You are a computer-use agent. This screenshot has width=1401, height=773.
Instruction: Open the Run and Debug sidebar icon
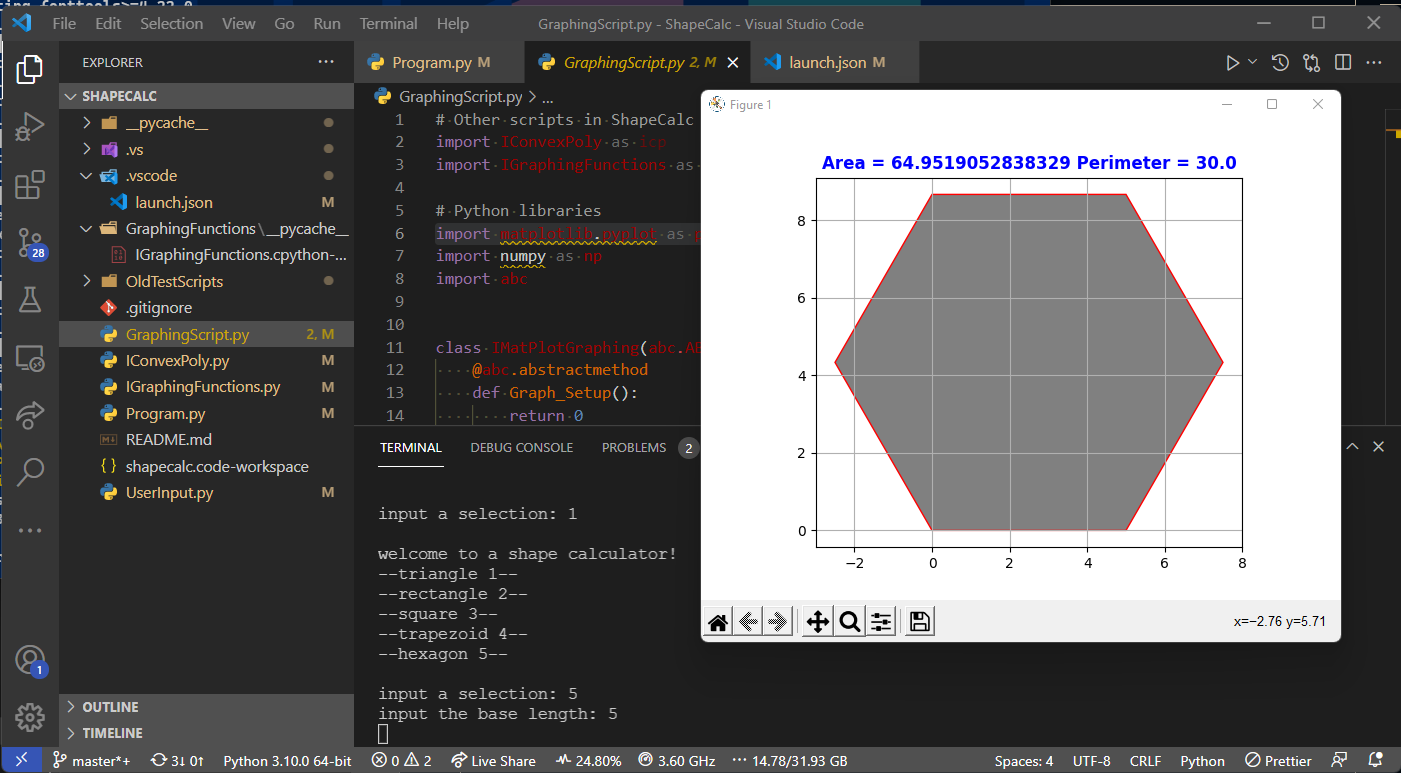point(29,126)
